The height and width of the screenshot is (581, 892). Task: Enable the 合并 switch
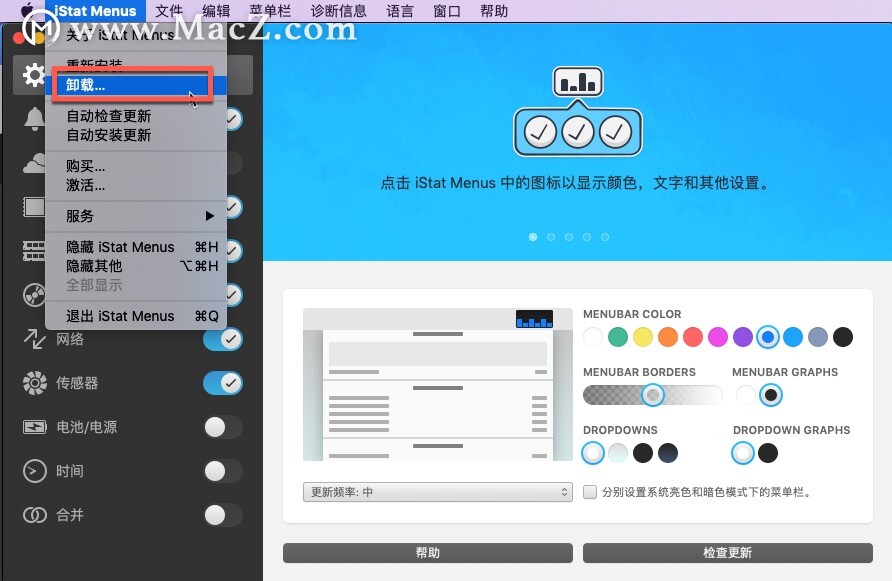[222, 515]
